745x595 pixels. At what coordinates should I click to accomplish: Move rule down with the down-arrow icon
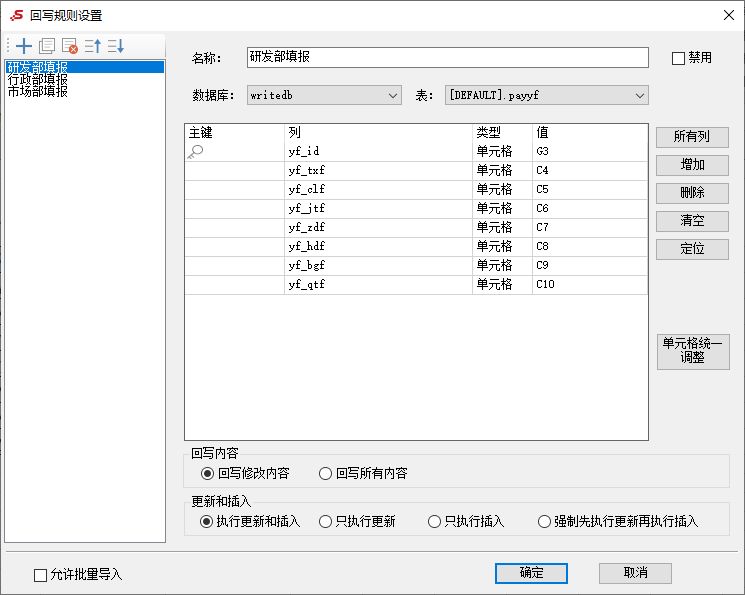(115, 46)
